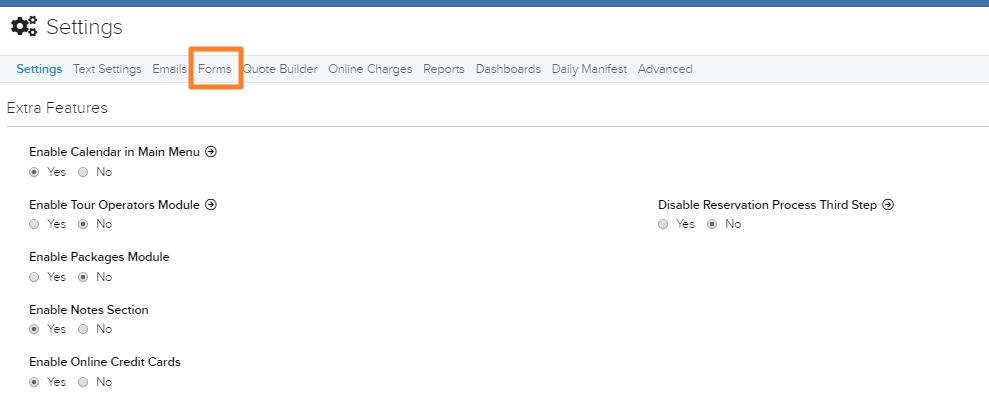
Task: Click the Enable Online Credit Cards label
Action: click(105, 362)
